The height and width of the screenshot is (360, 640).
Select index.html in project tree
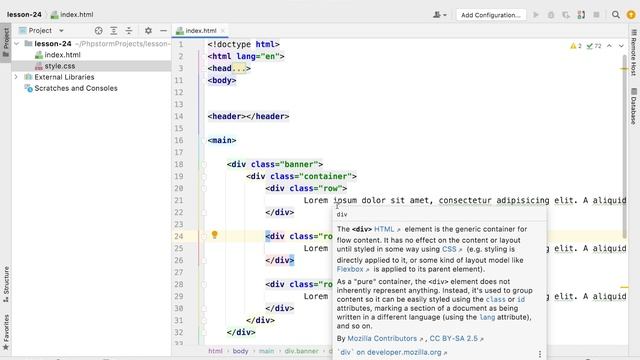coord(62,55)
